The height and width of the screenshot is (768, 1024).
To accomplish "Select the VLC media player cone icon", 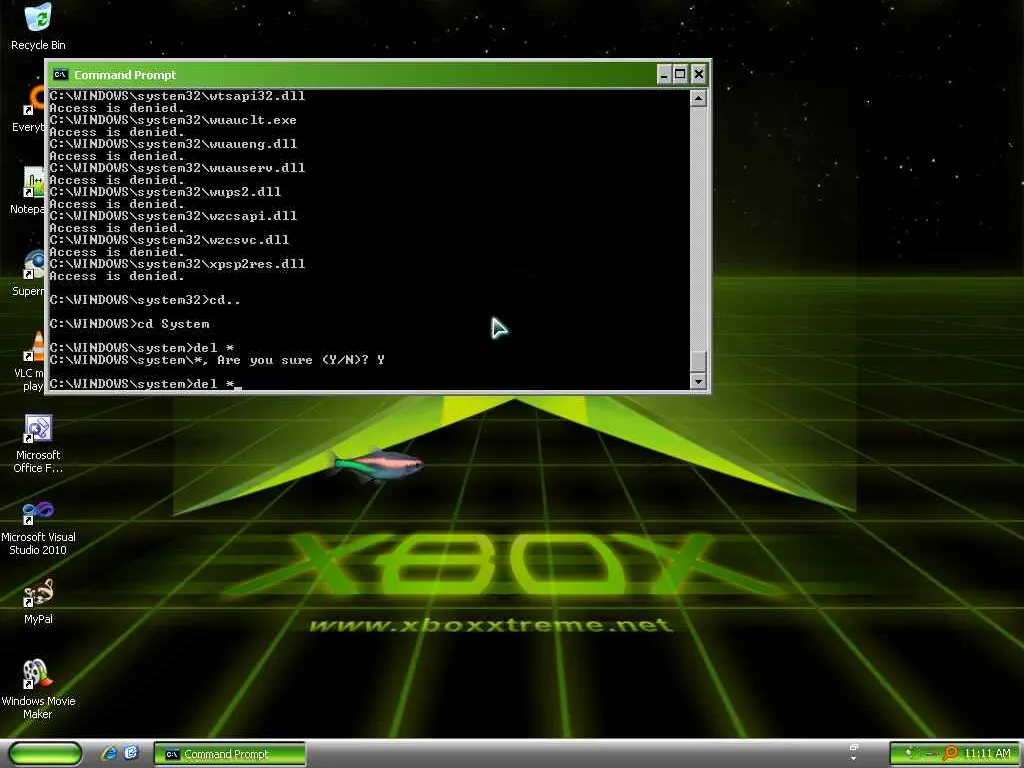I will (33, 347).
